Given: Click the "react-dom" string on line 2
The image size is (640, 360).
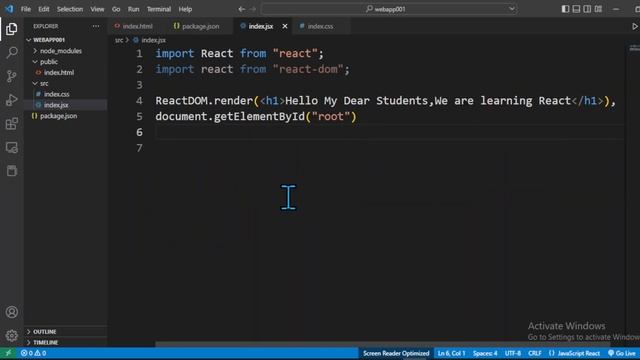Looking at the screenshot, I should point(308,69).
